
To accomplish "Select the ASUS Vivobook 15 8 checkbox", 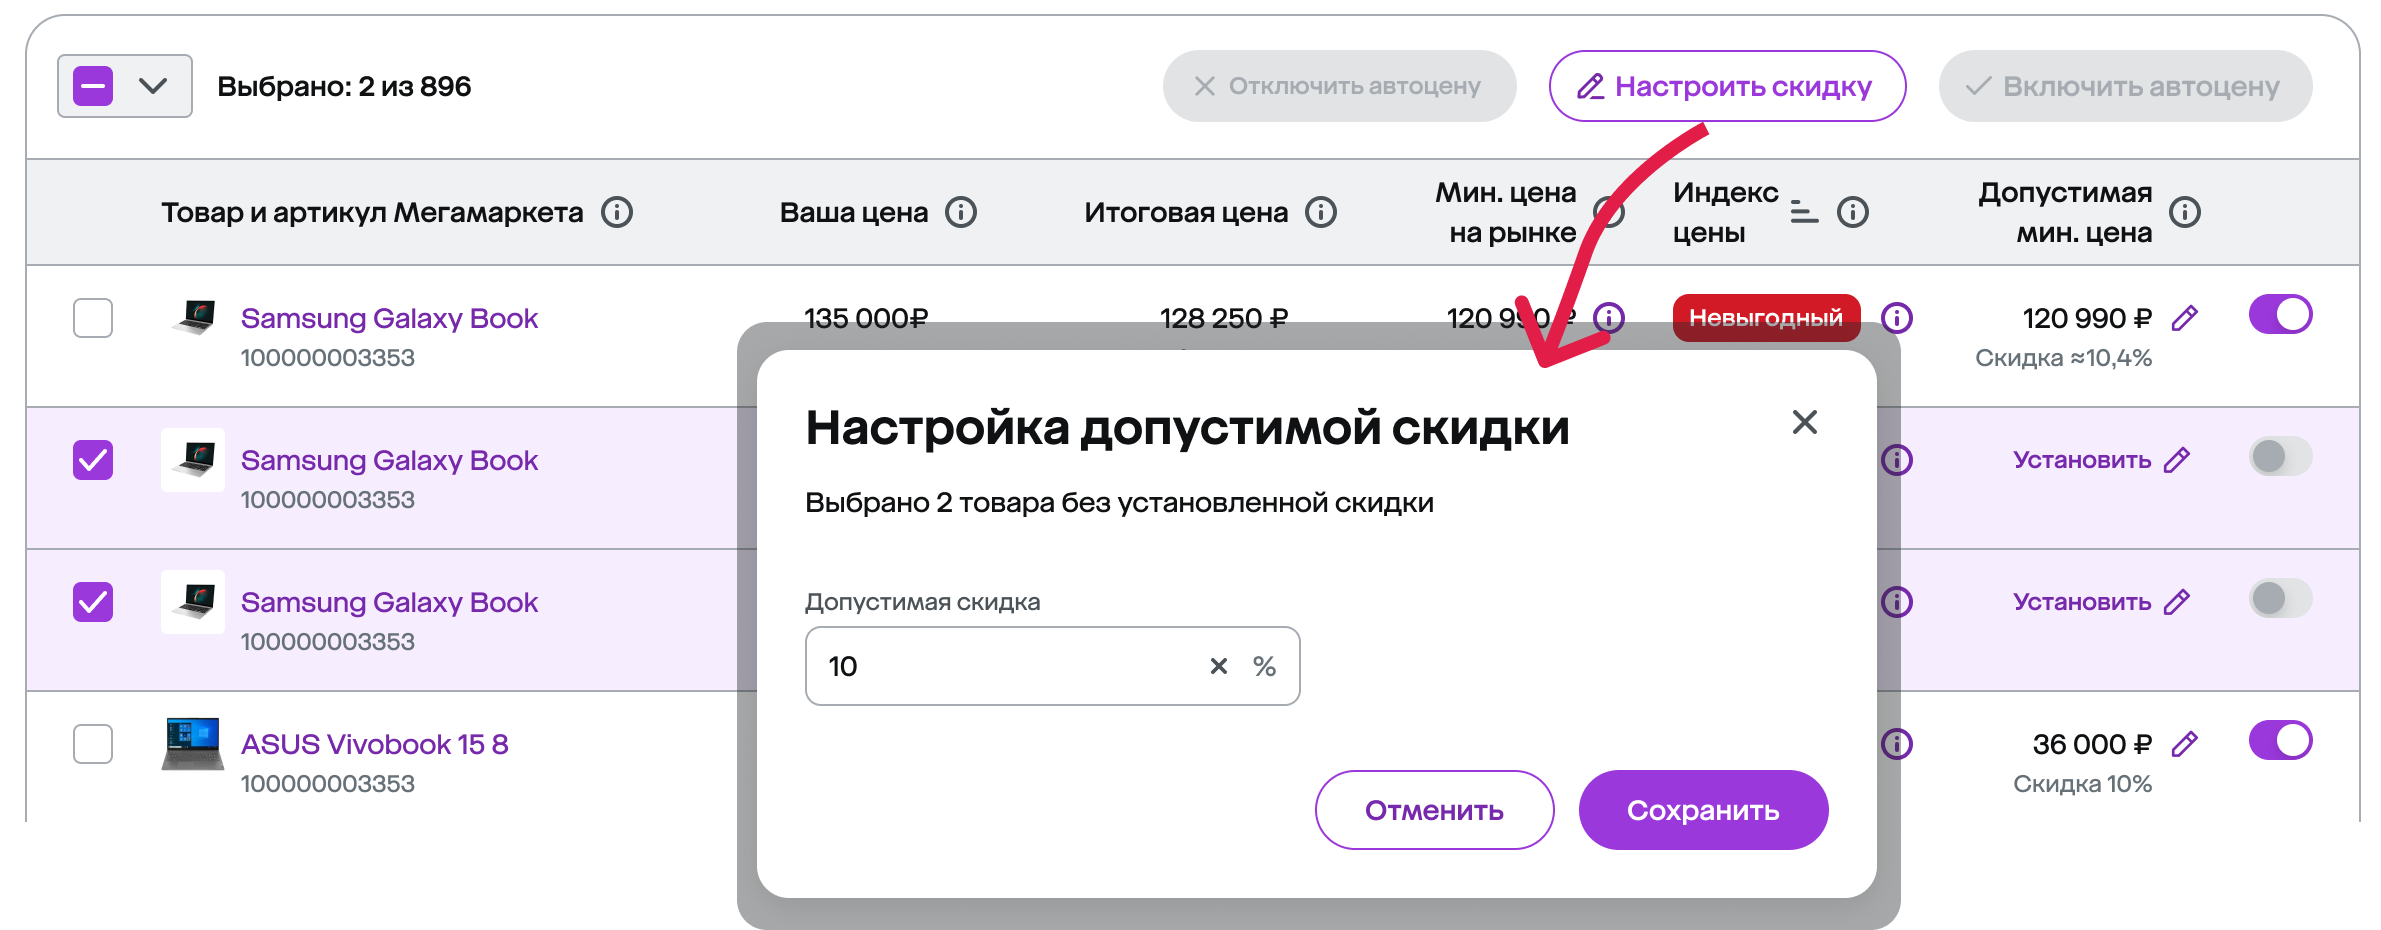I will 93,744.
